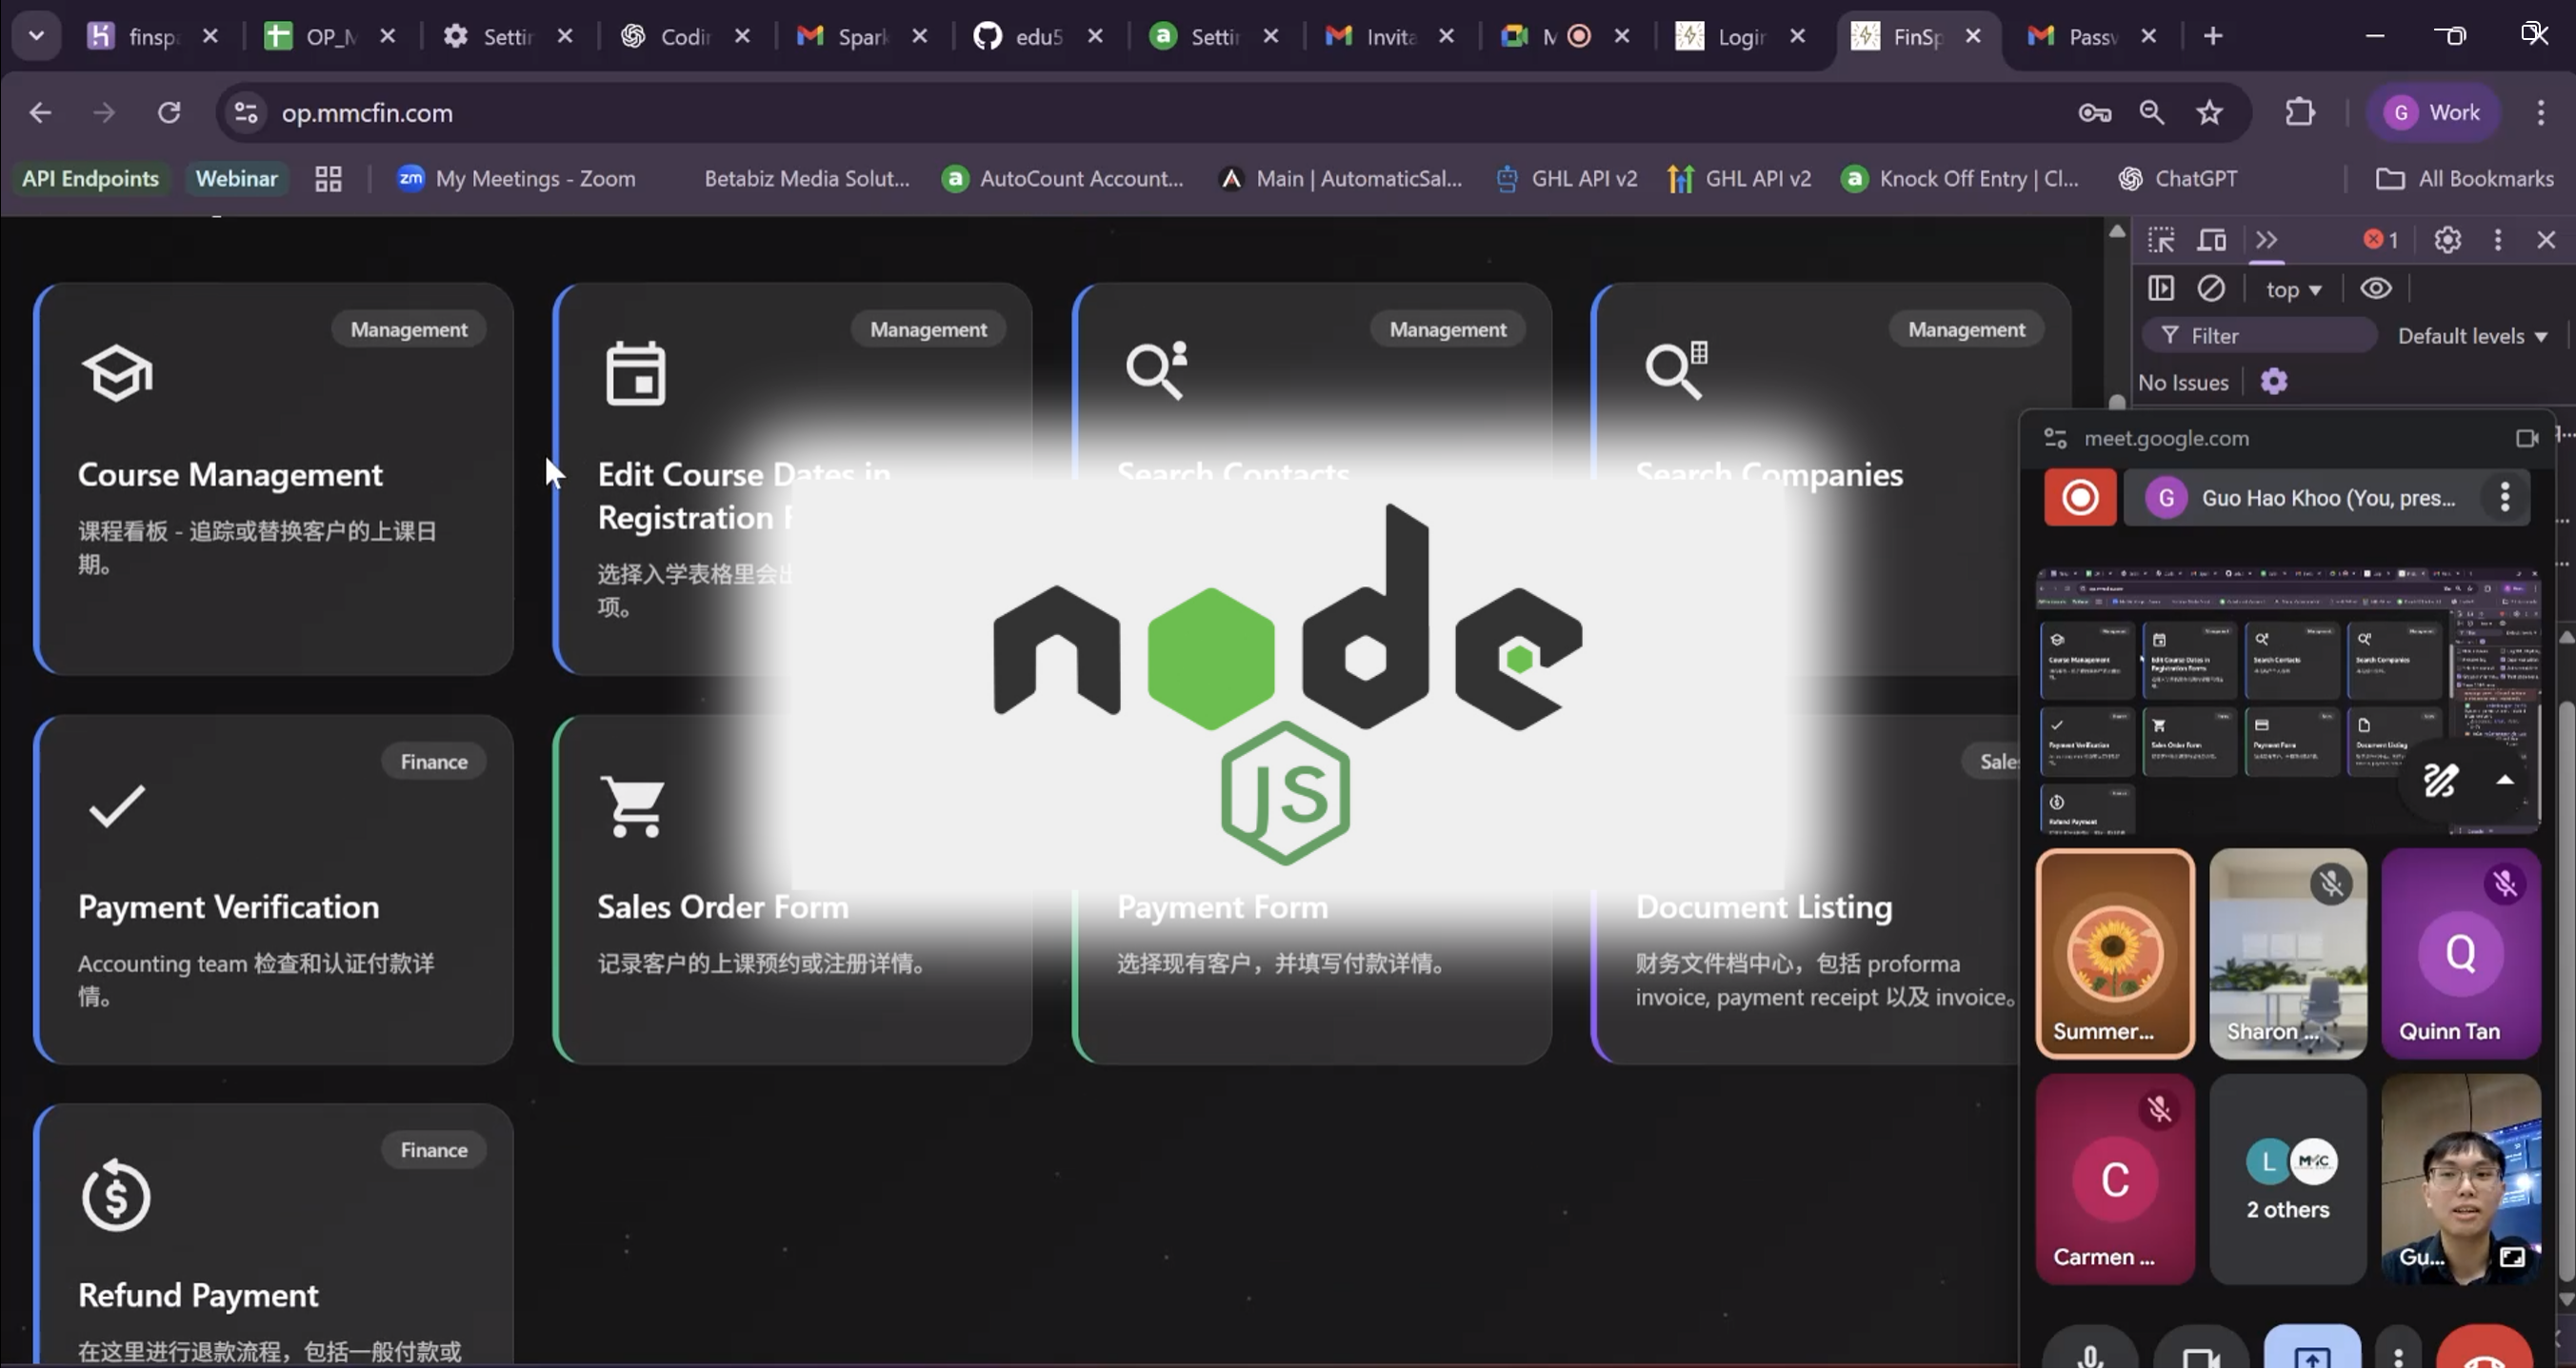Select the DevTools inspect element tool

2161,240
